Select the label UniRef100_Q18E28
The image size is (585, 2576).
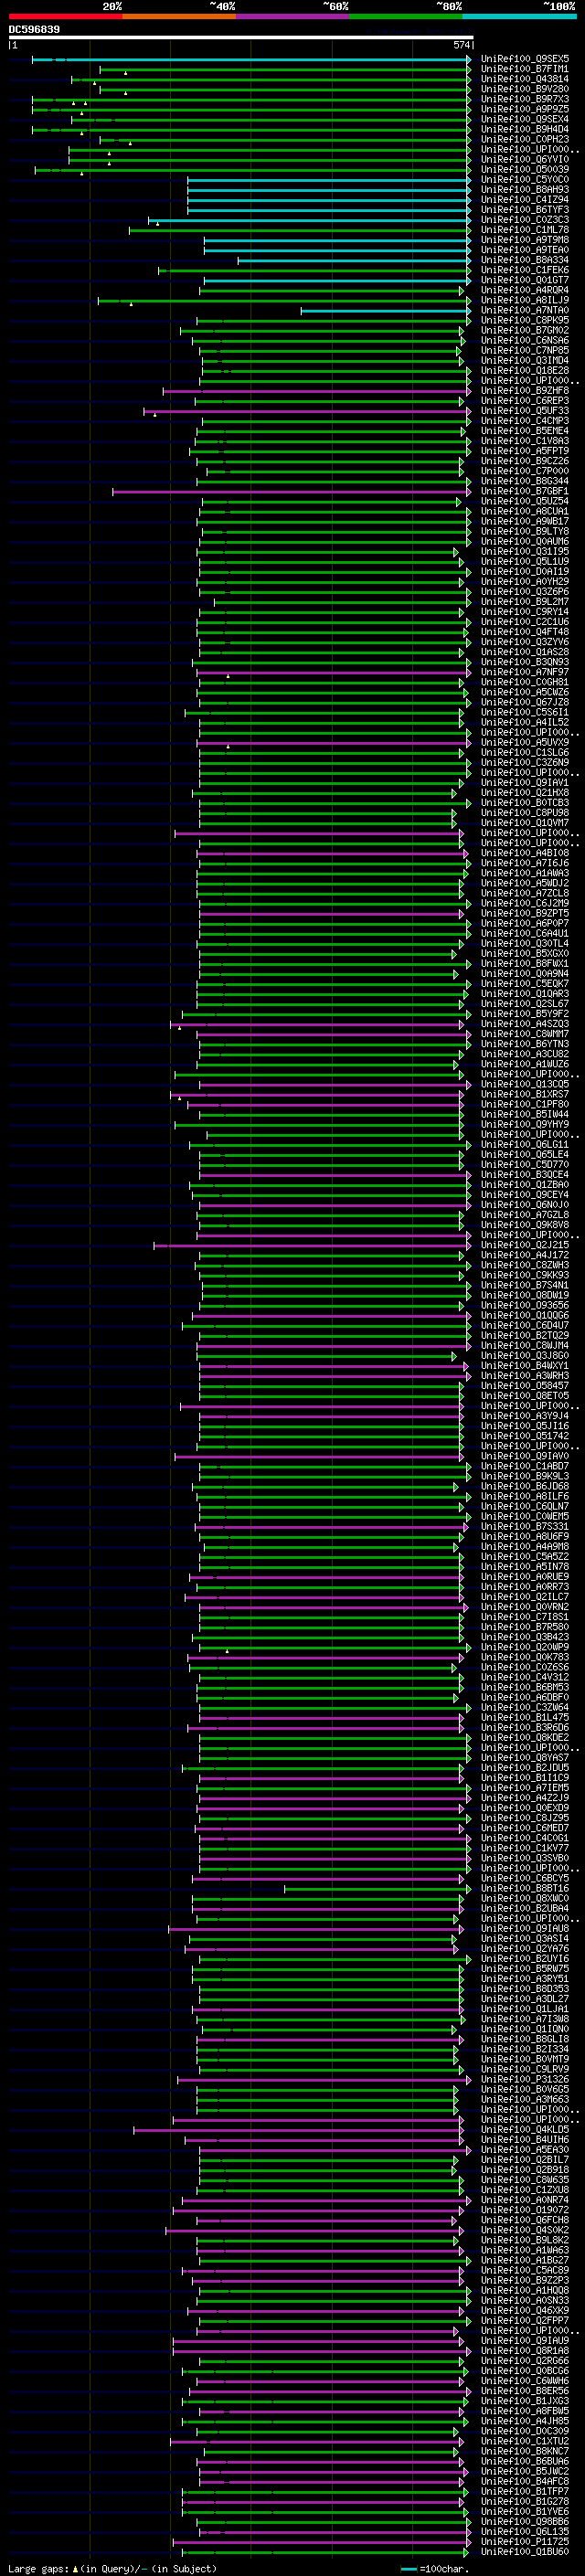(525, 371)
